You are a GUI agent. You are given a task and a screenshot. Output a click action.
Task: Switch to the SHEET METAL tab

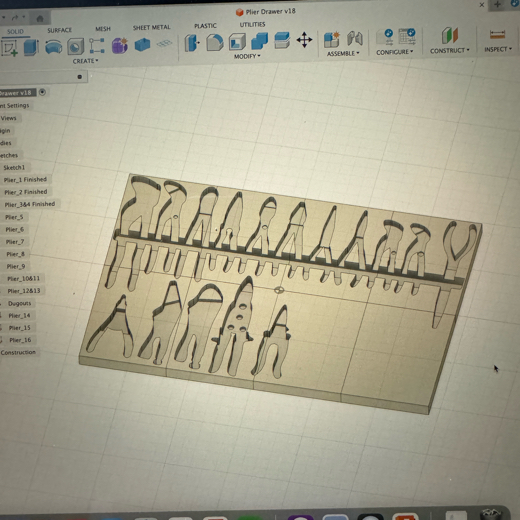tap(152, 27)
